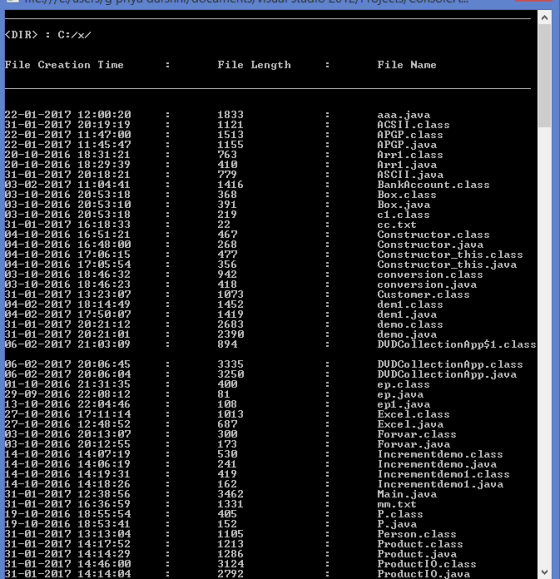Select the file name Forvar.java
560x579 pixels.
[413, 444]
